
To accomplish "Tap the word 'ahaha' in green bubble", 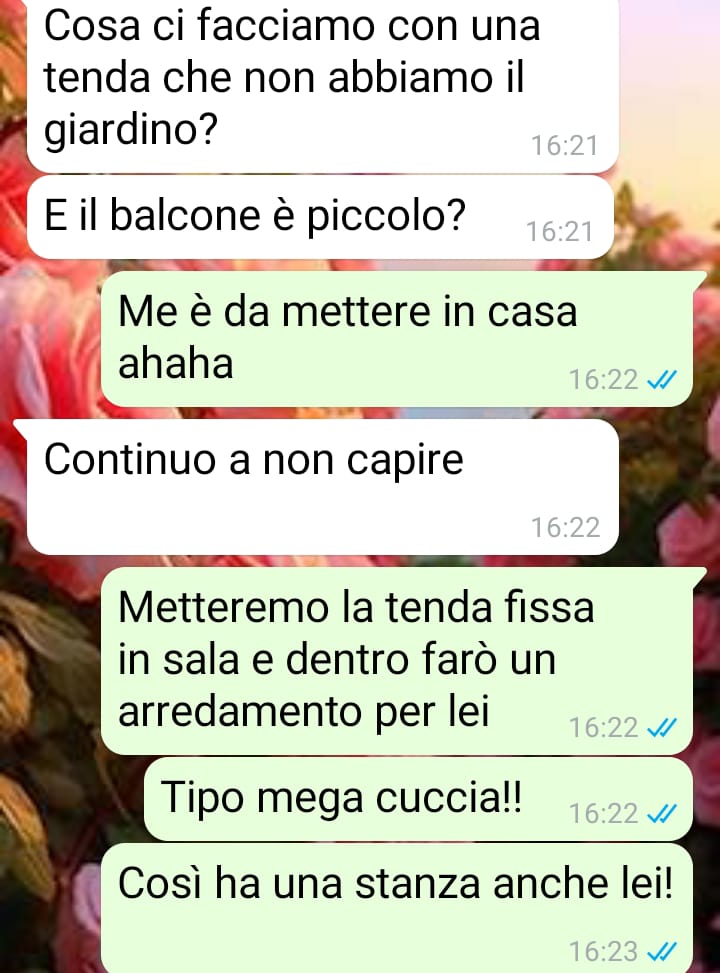I will tap(176, 363).
